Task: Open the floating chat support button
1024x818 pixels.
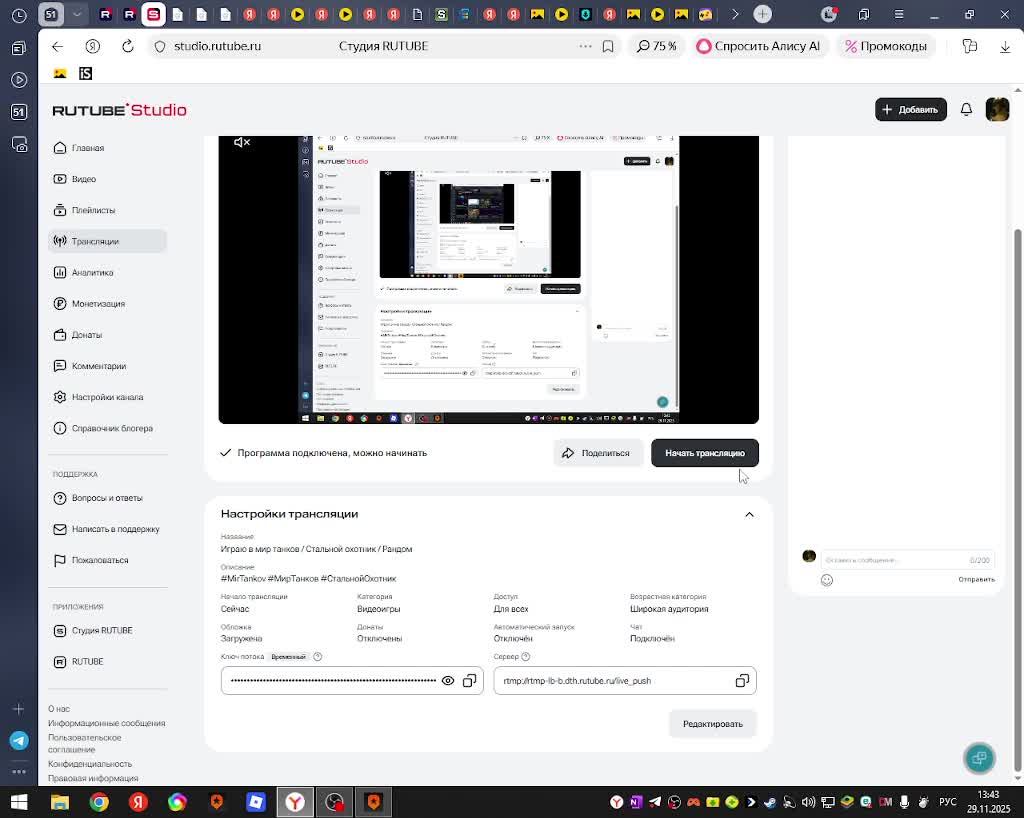Action: pos(979,758)
